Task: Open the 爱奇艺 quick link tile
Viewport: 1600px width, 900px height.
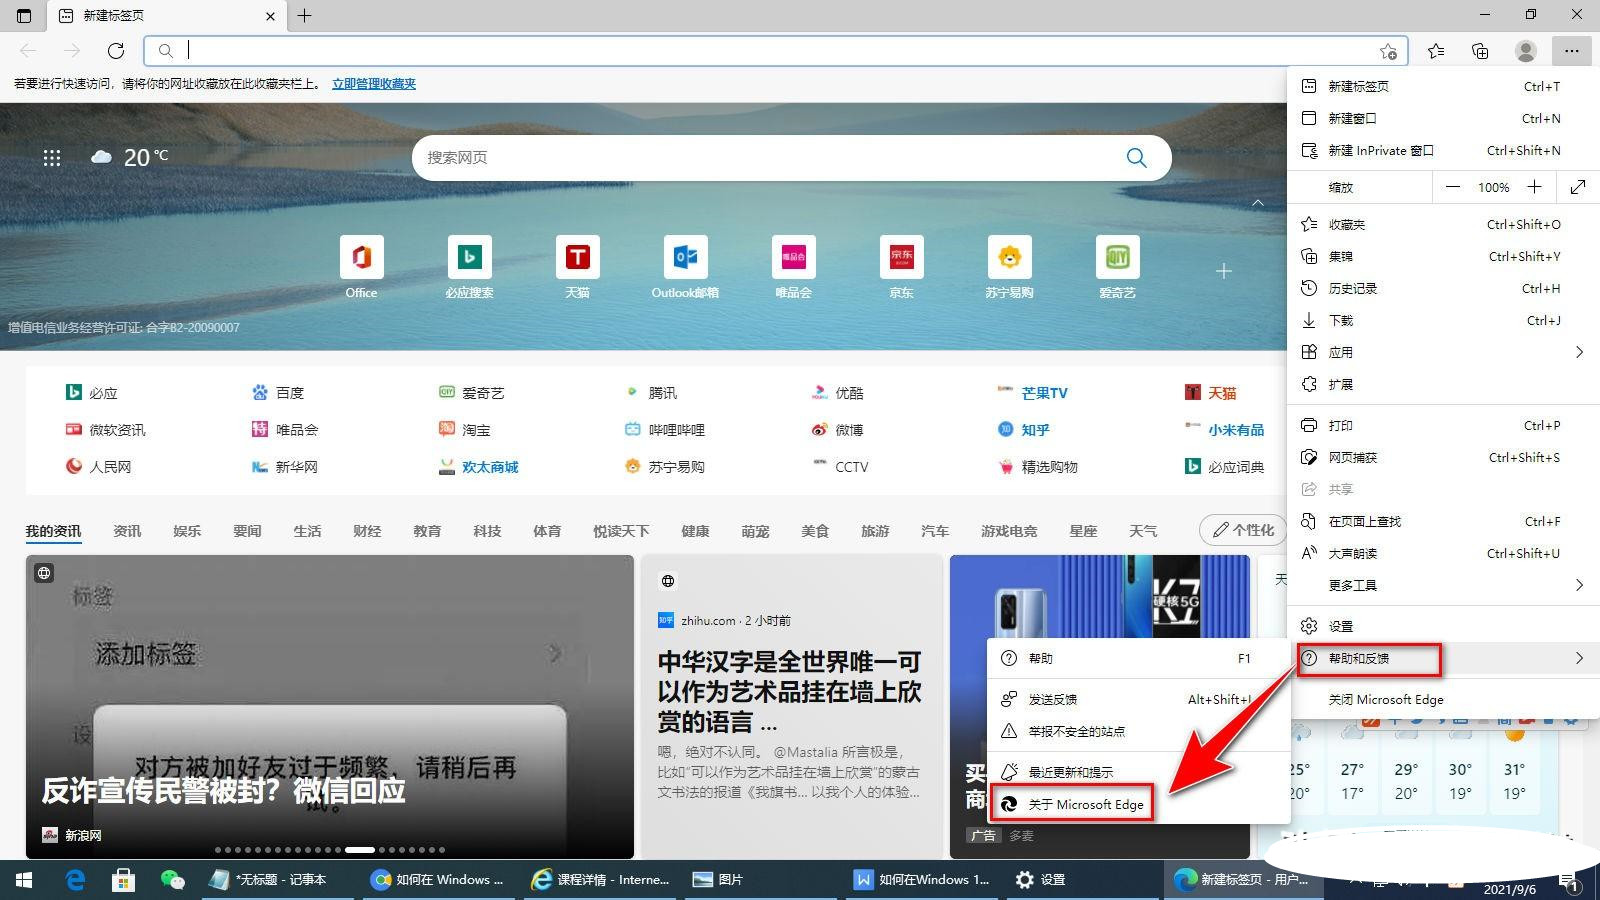Action: coord(1117,267)
